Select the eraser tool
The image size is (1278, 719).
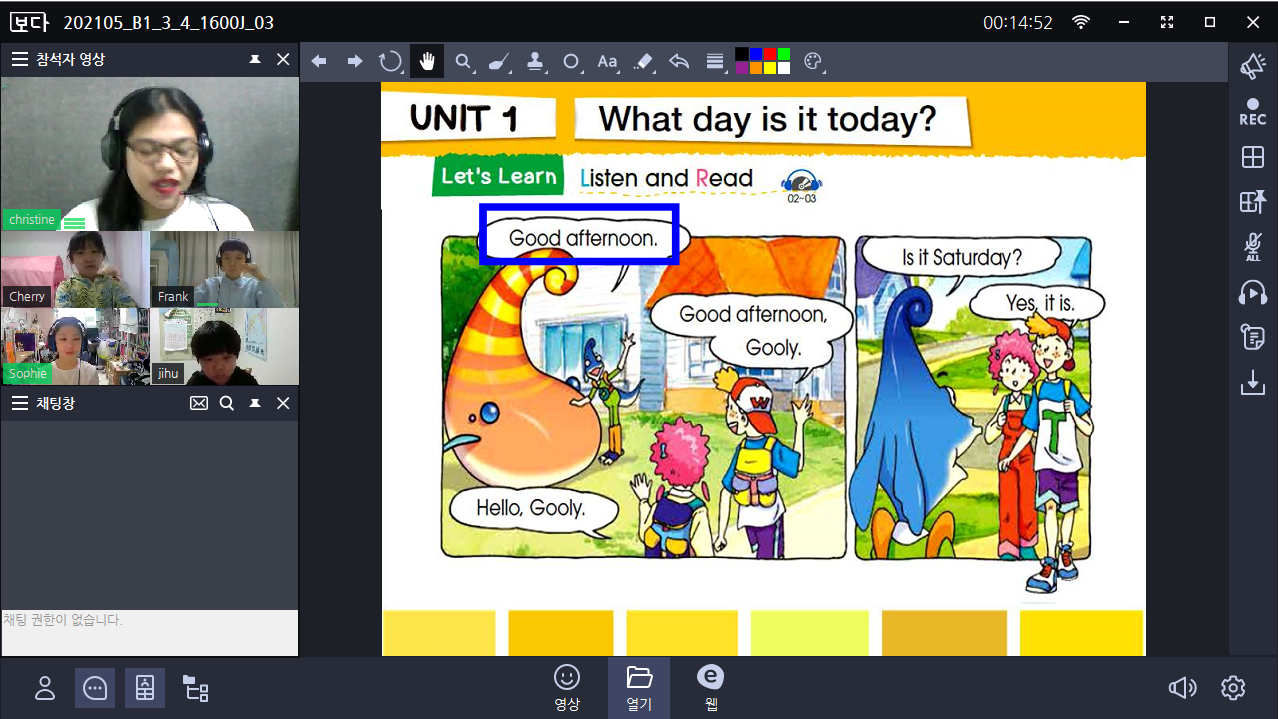pos(644,61)
